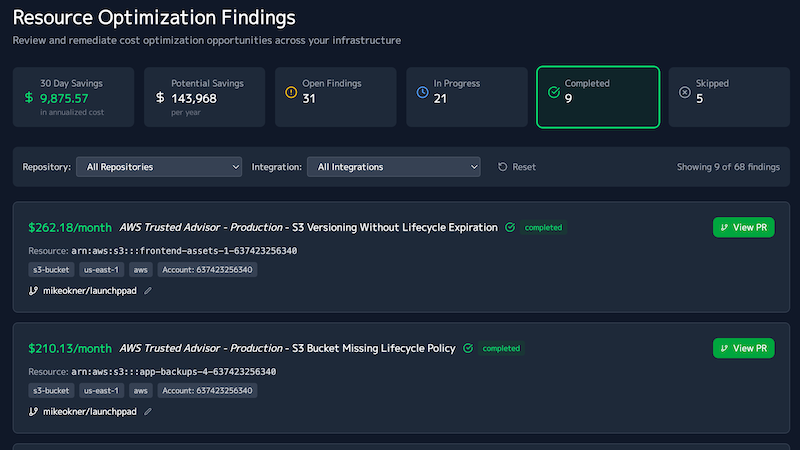View PR for S3 Versioning finding
Image resolution: width=800 pixels, height=450 pixels.
(x=744, y=228)
